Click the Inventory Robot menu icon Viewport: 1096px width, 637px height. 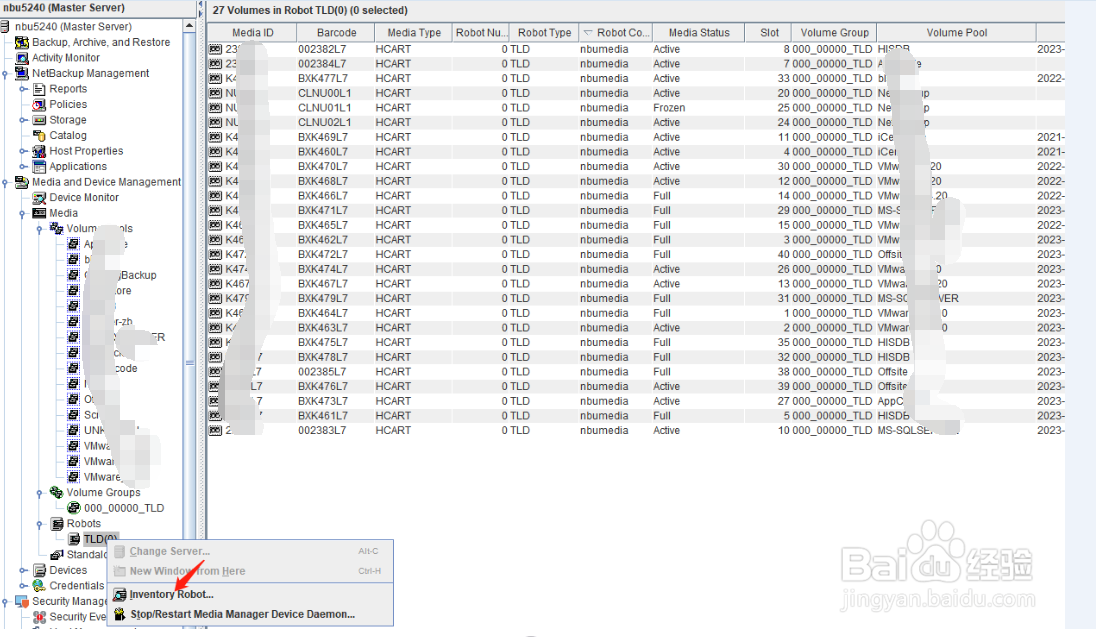[x=120, y=594]
